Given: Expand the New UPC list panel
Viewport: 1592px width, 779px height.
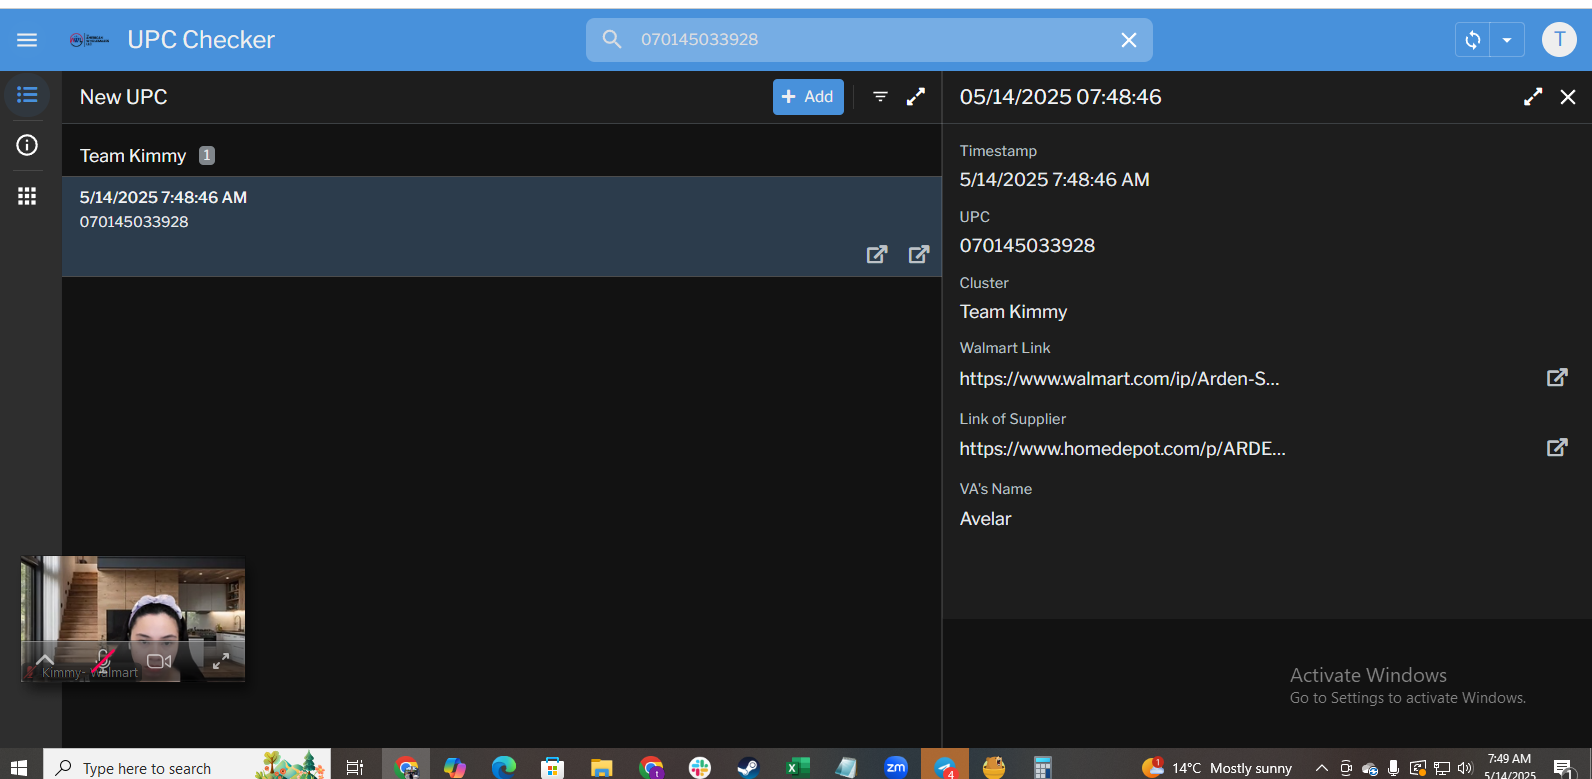Looking at the screenshot, I should coord(915,97).
